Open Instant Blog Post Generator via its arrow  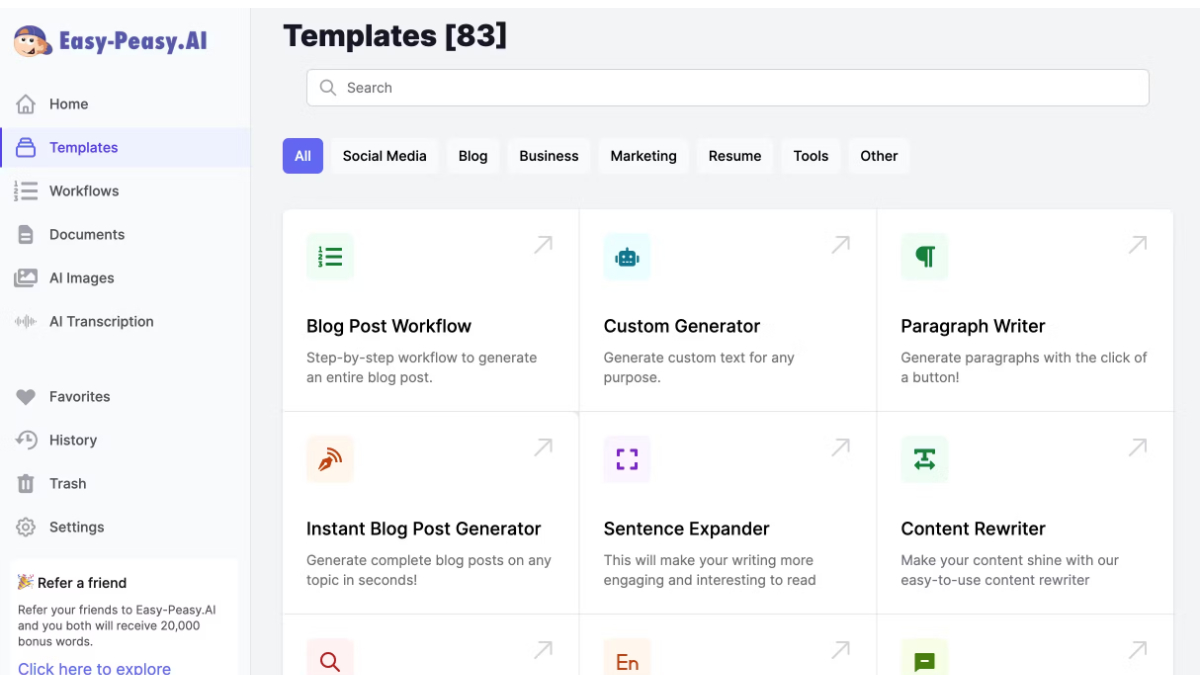543,448
